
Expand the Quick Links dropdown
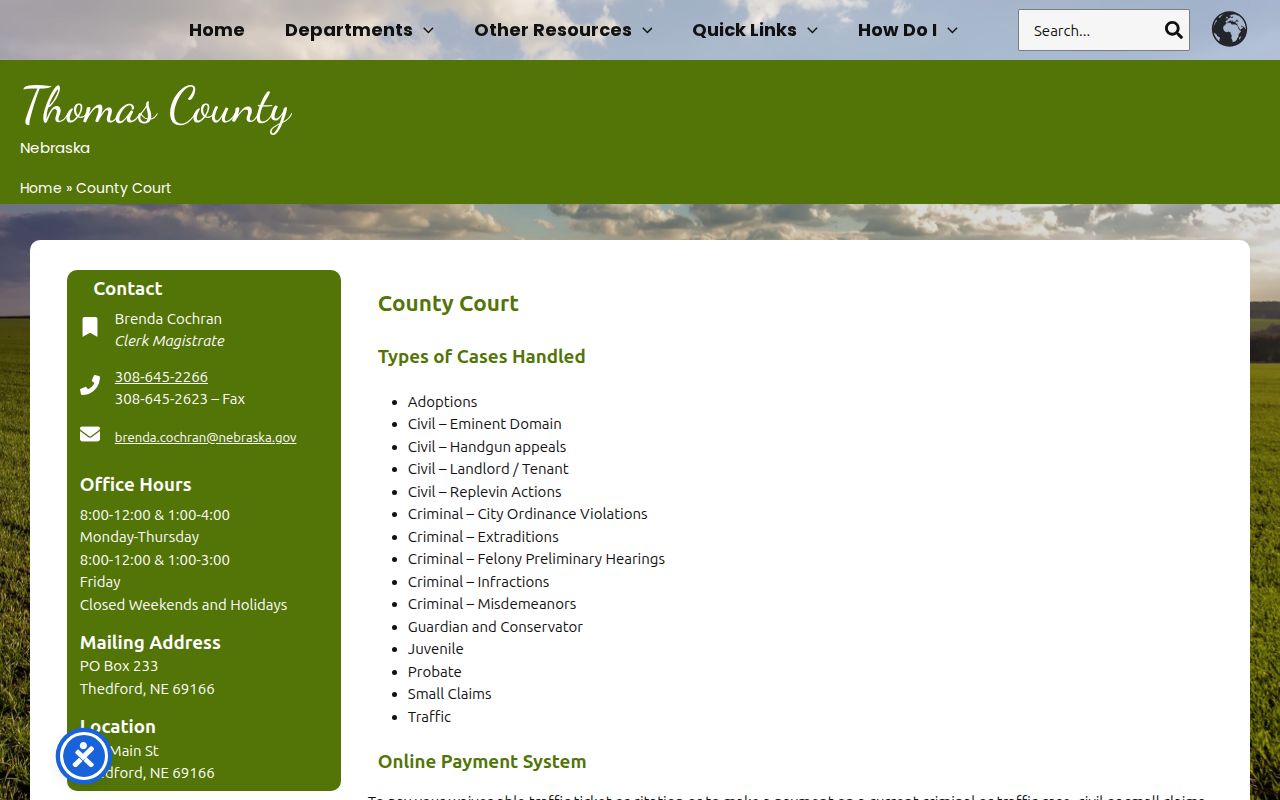coord(755,30)
